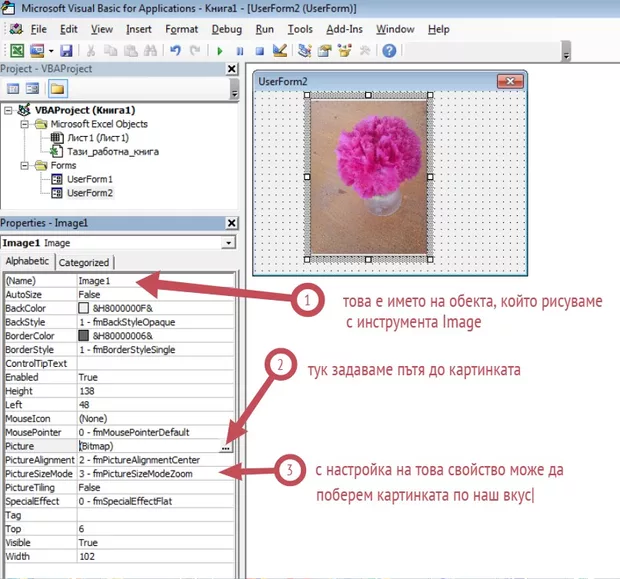Switch to the Categorized properties tab
Viewport: 620px width, 579px height.
click(85, 263)
